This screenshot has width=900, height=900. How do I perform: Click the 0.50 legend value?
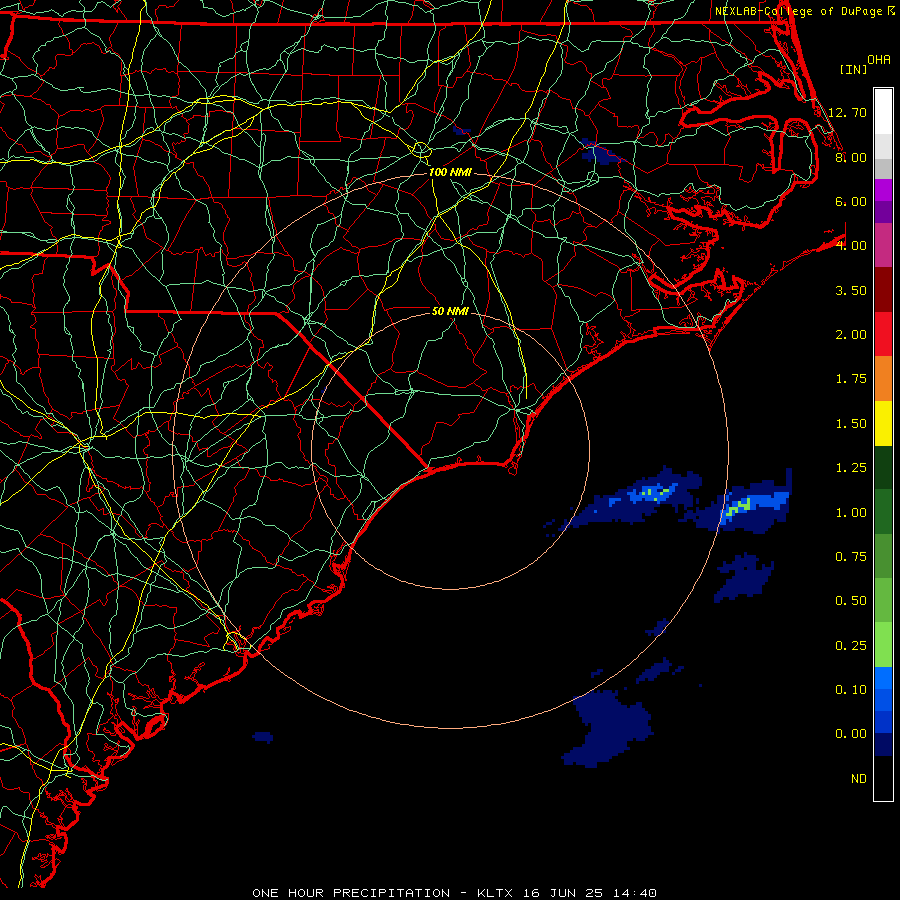(x=851, y=601)
